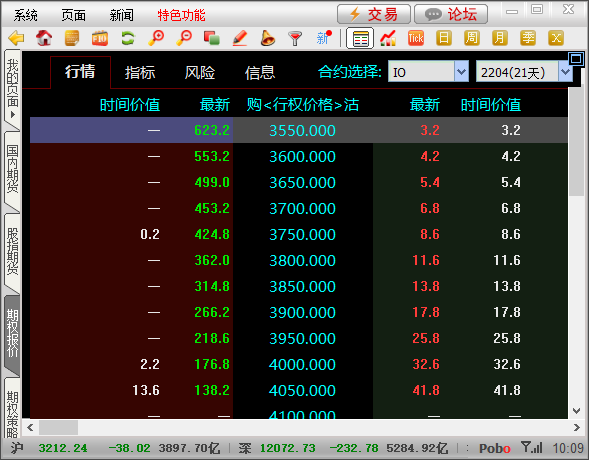
Task: Open the alert bell icon
Action: [268, 38]
